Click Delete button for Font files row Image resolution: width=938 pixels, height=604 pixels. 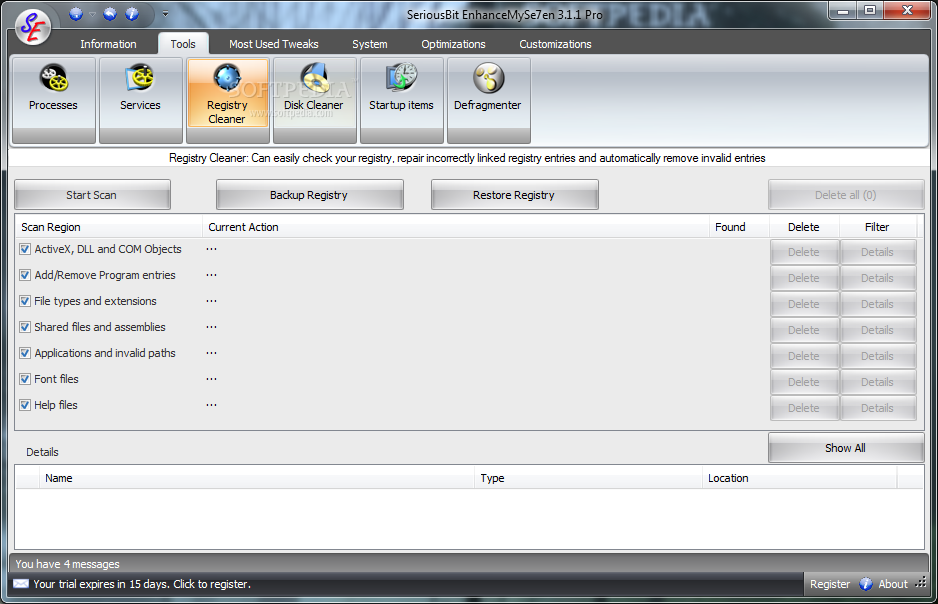click(x=803, y=382)
